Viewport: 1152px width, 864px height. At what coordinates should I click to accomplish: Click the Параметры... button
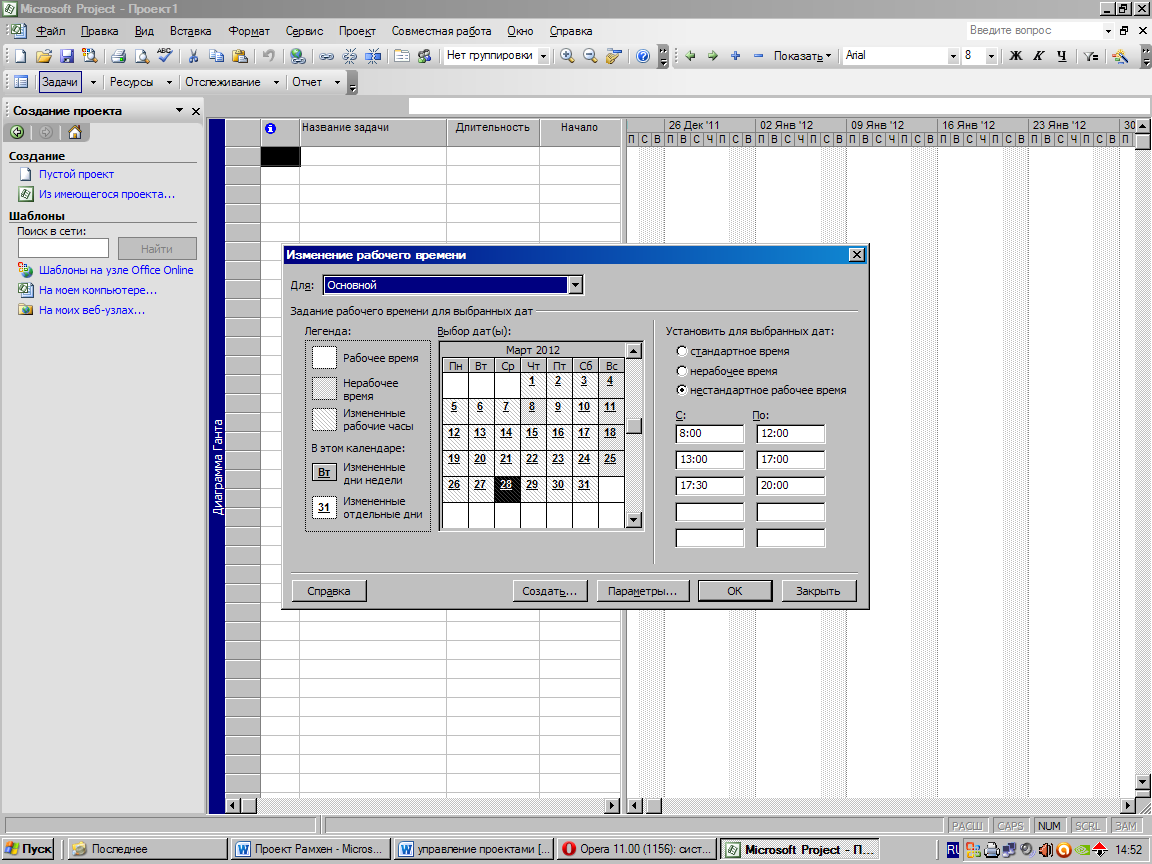[x=642, y=591]
